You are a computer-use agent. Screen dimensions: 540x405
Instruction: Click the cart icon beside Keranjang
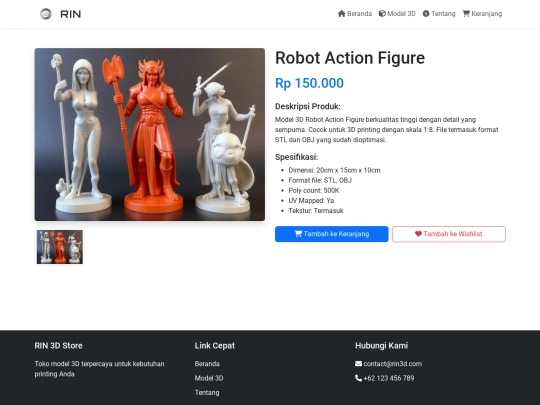tap(466, 14)
